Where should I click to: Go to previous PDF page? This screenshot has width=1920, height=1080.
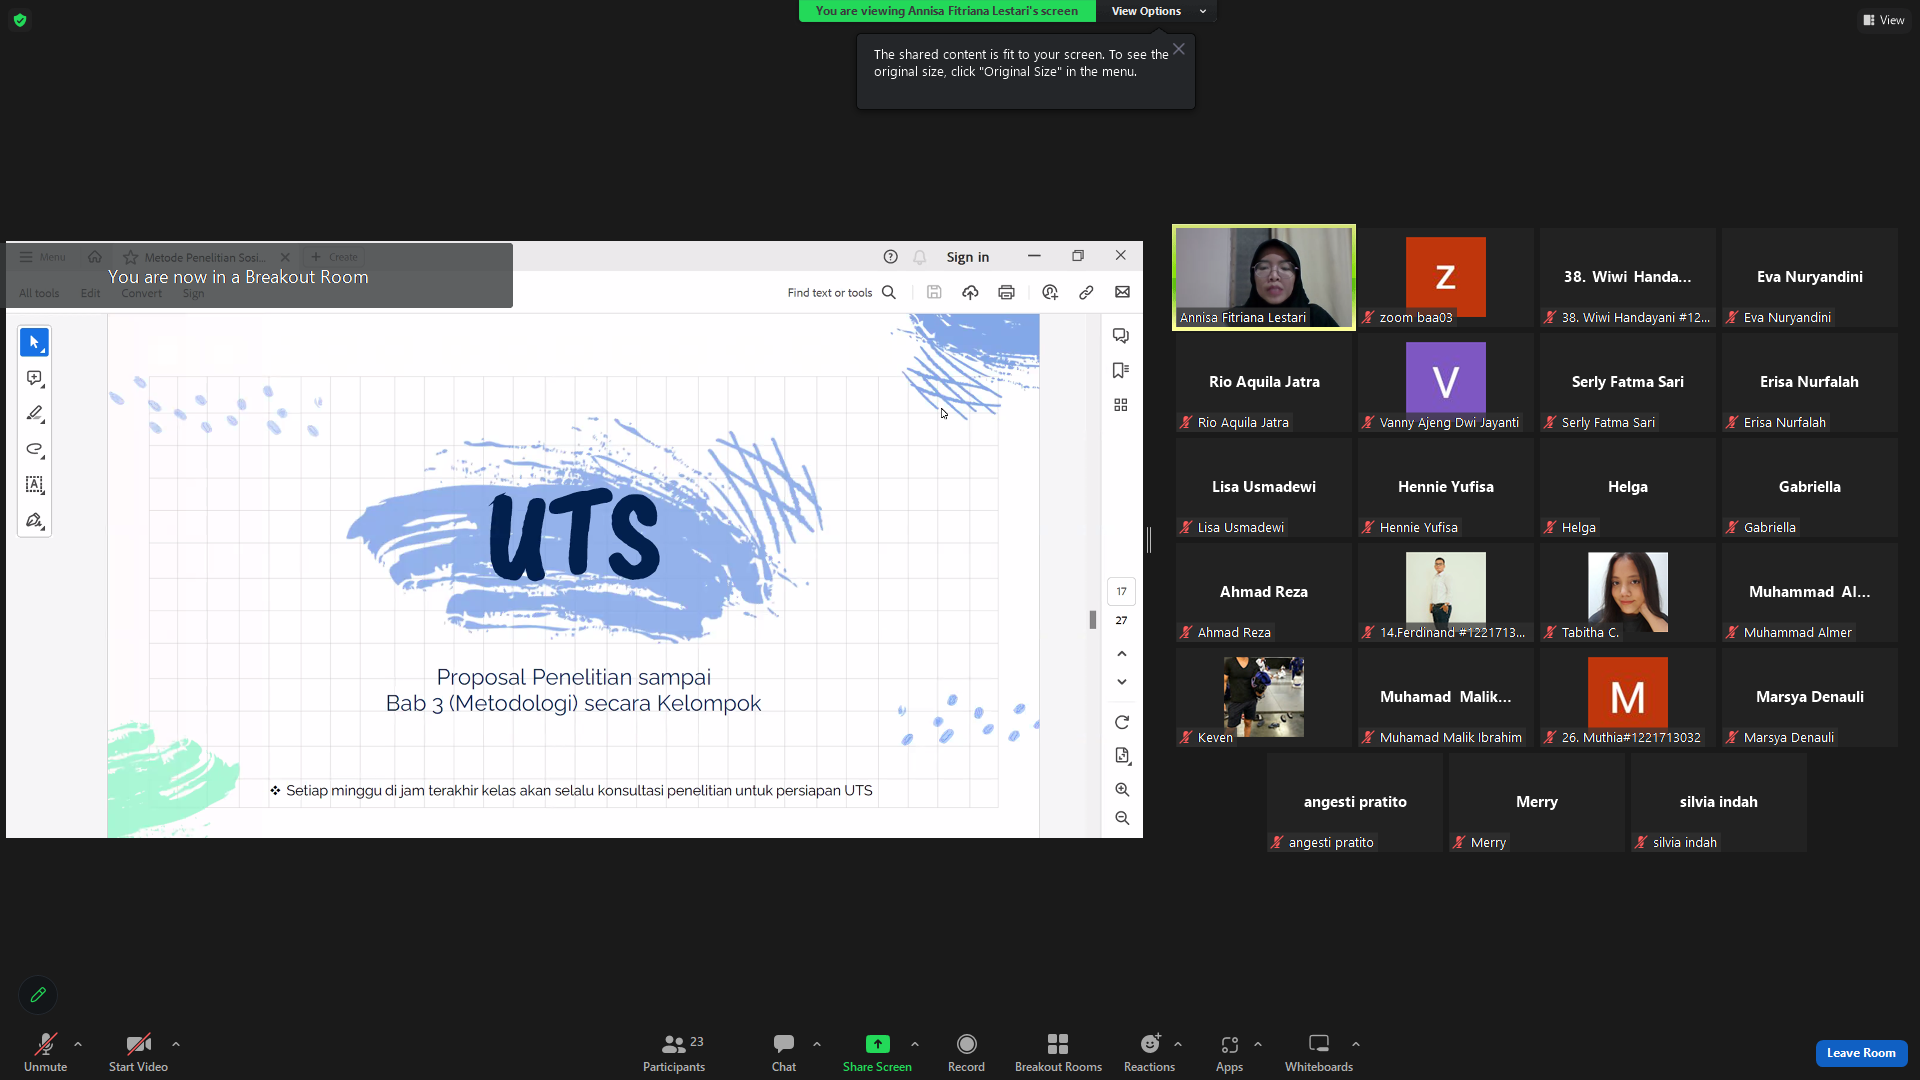click(x=1122, y=654)
